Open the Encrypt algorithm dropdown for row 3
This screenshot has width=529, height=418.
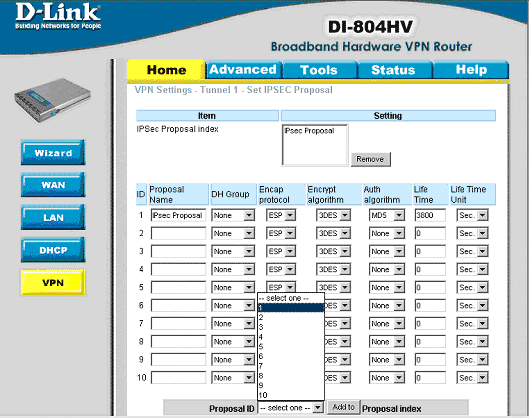coord(334,251)
